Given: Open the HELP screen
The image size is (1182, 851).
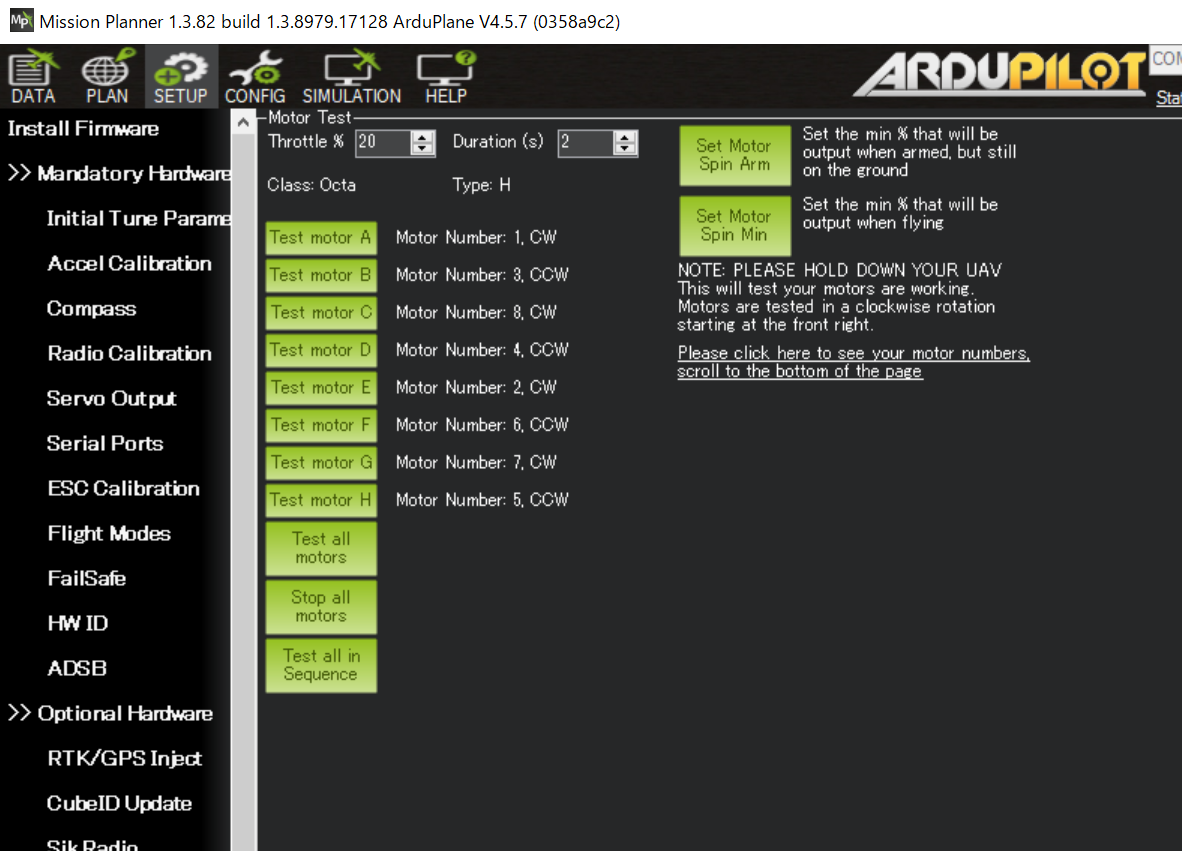Looking at the screenshot, I should coord(445,75).
